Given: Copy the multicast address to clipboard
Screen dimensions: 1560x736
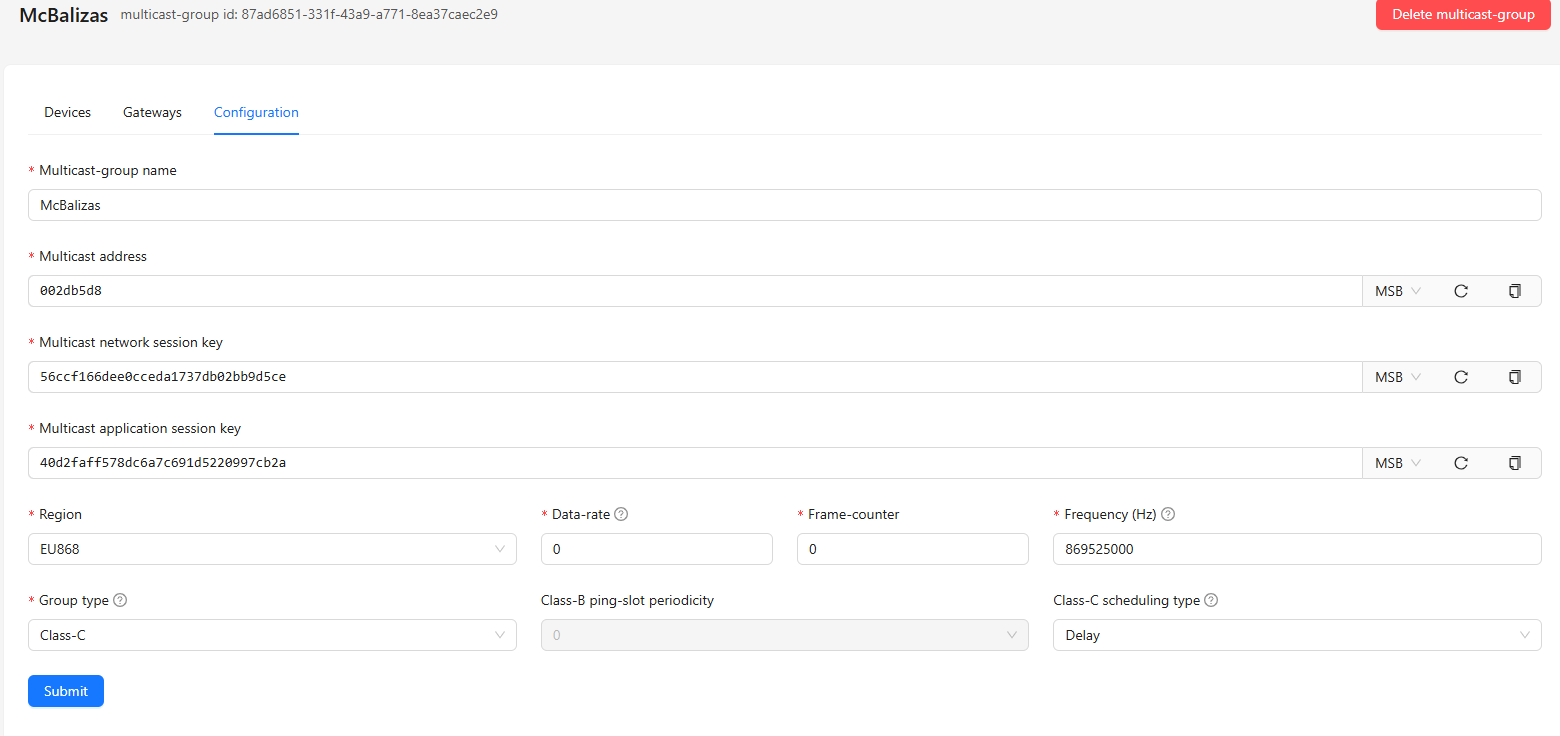Looking at the screenshot, I should click(1514, 291).
